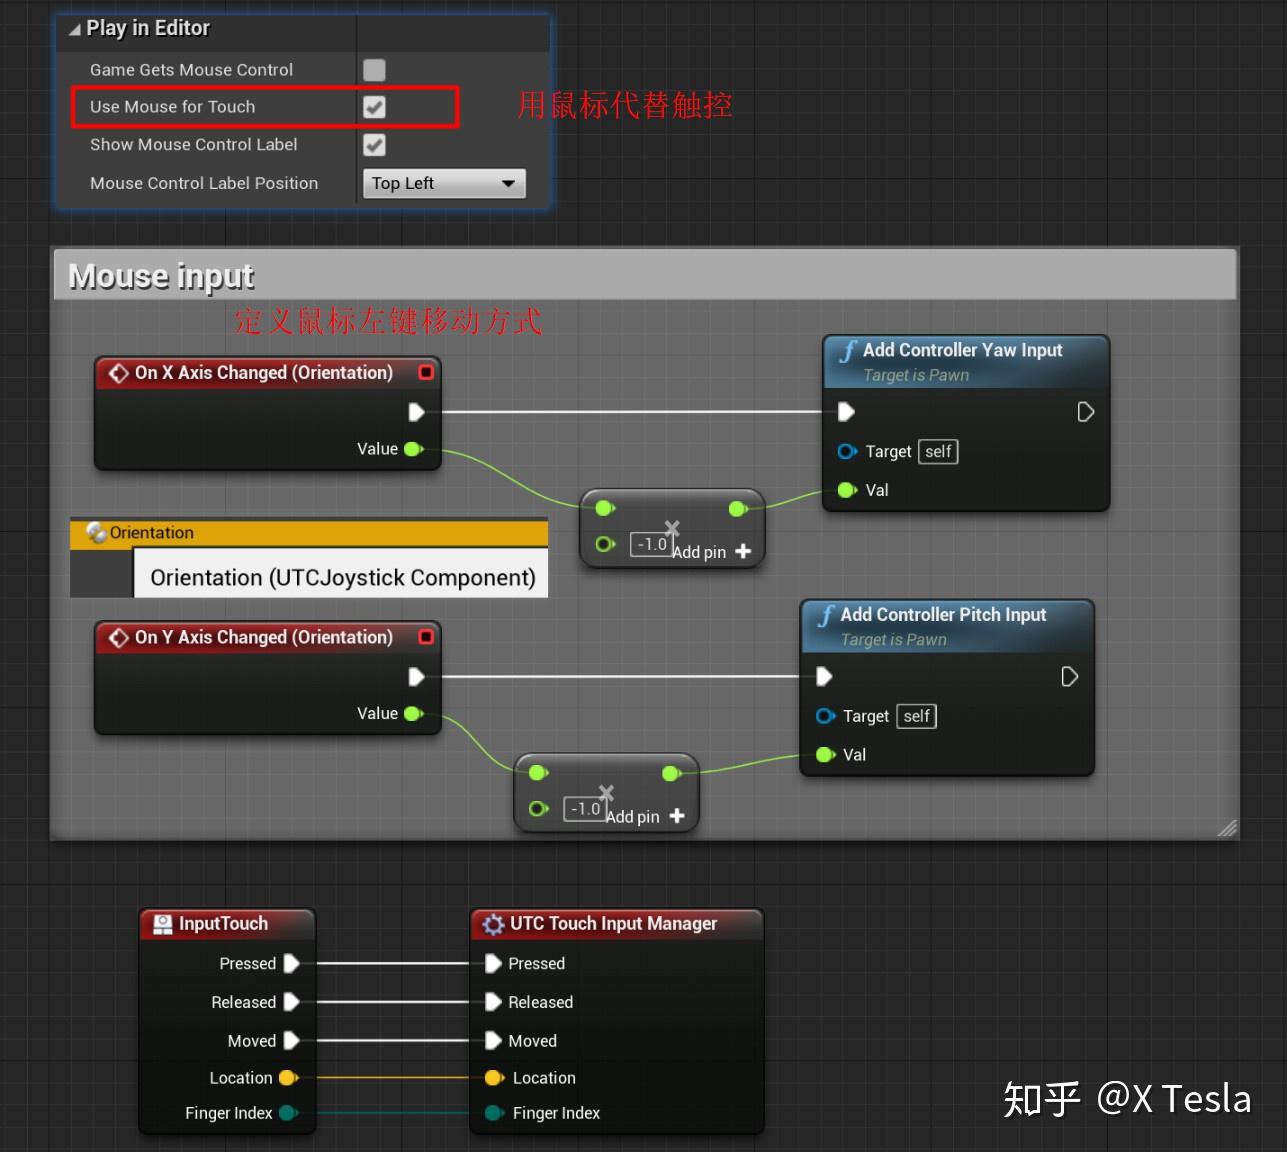Image resolution: width=1287 pixels, height=1152 pixels.
Task: Click the X remove icon on the -1.0 multiply node
Action: click(671, 527)
